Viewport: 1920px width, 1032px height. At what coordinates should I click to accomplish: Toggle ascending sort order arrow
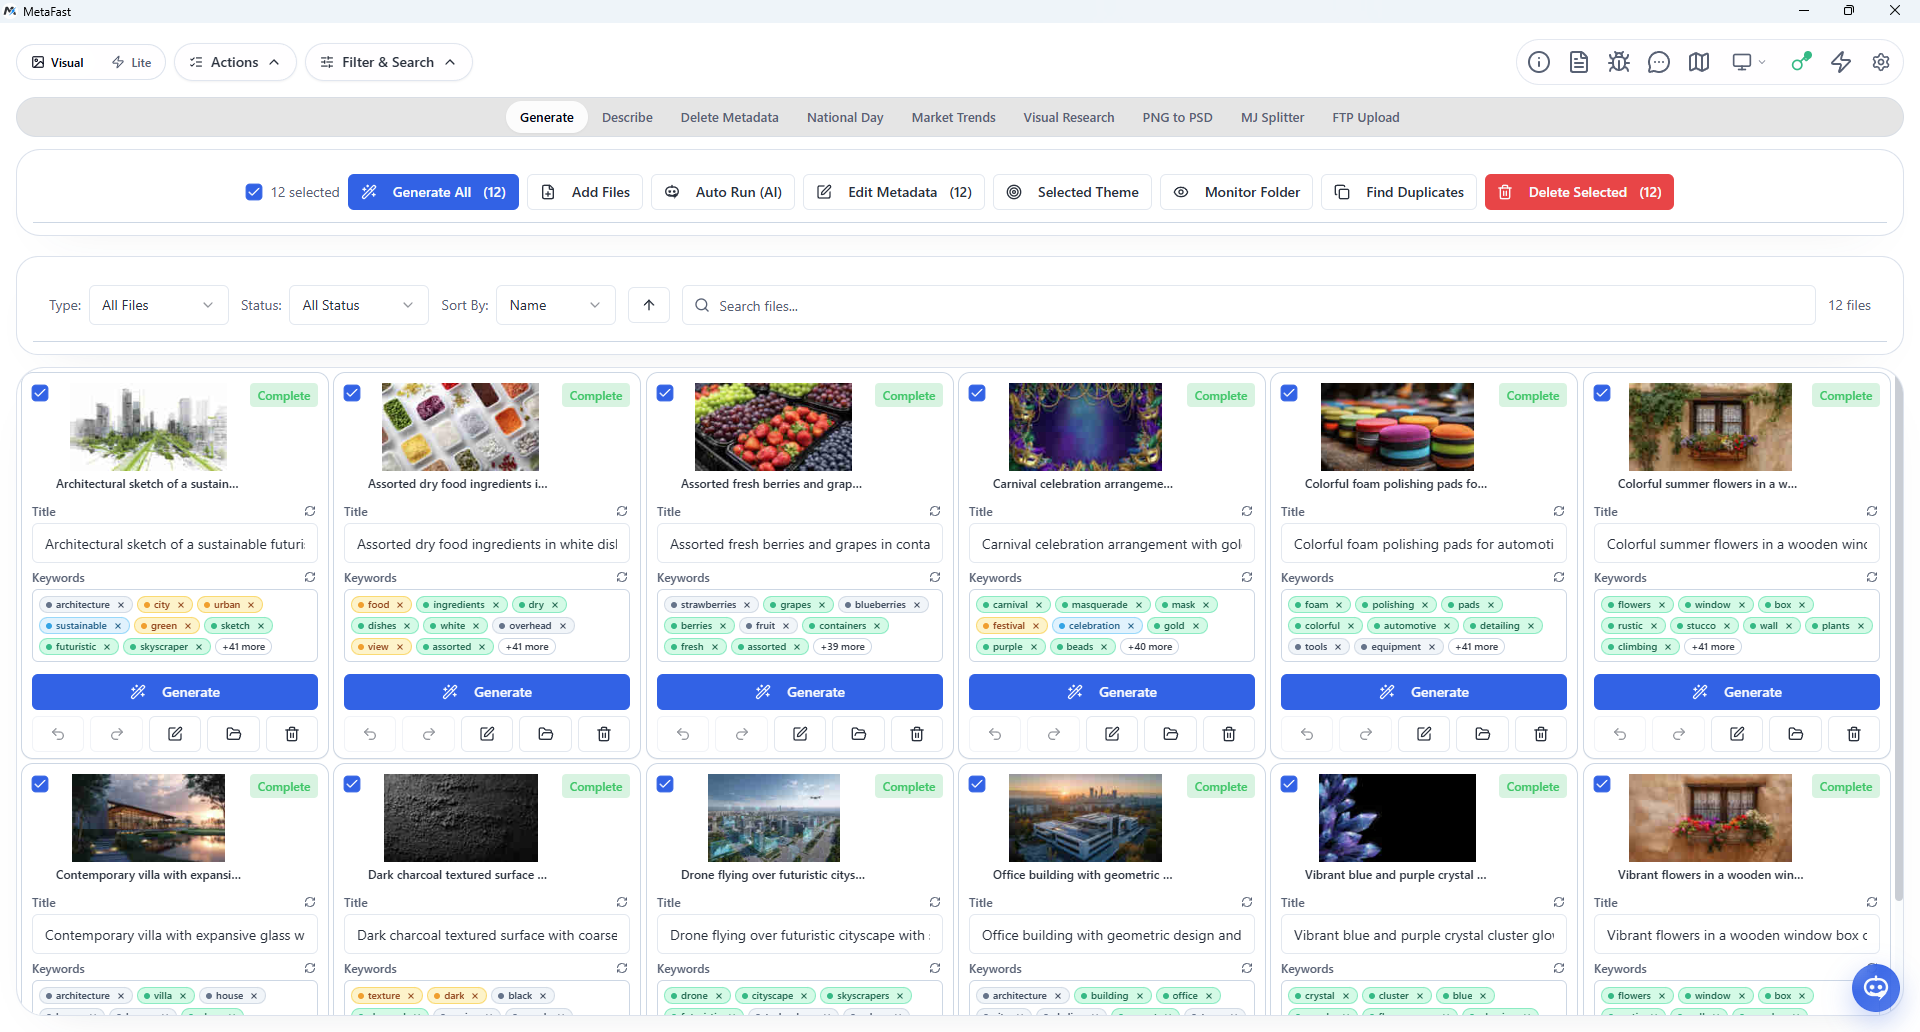tap(649, 305)
